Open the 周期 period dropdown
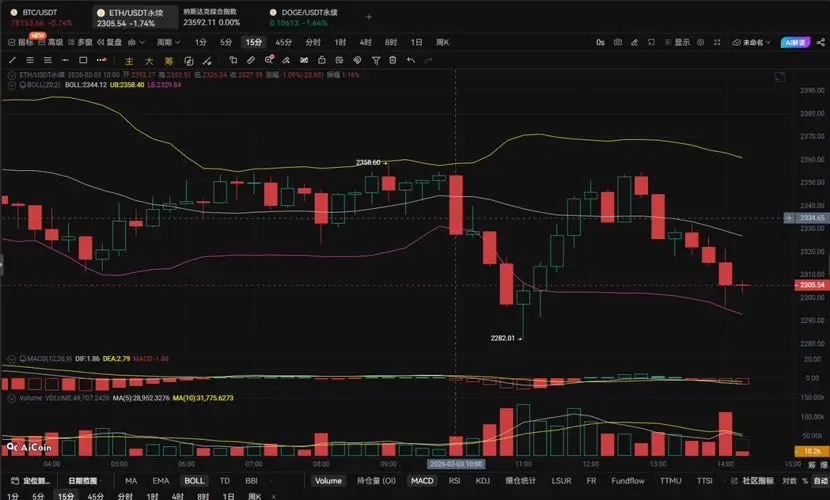830x500 pixels. pyautogui.click(x=168, y=42)
